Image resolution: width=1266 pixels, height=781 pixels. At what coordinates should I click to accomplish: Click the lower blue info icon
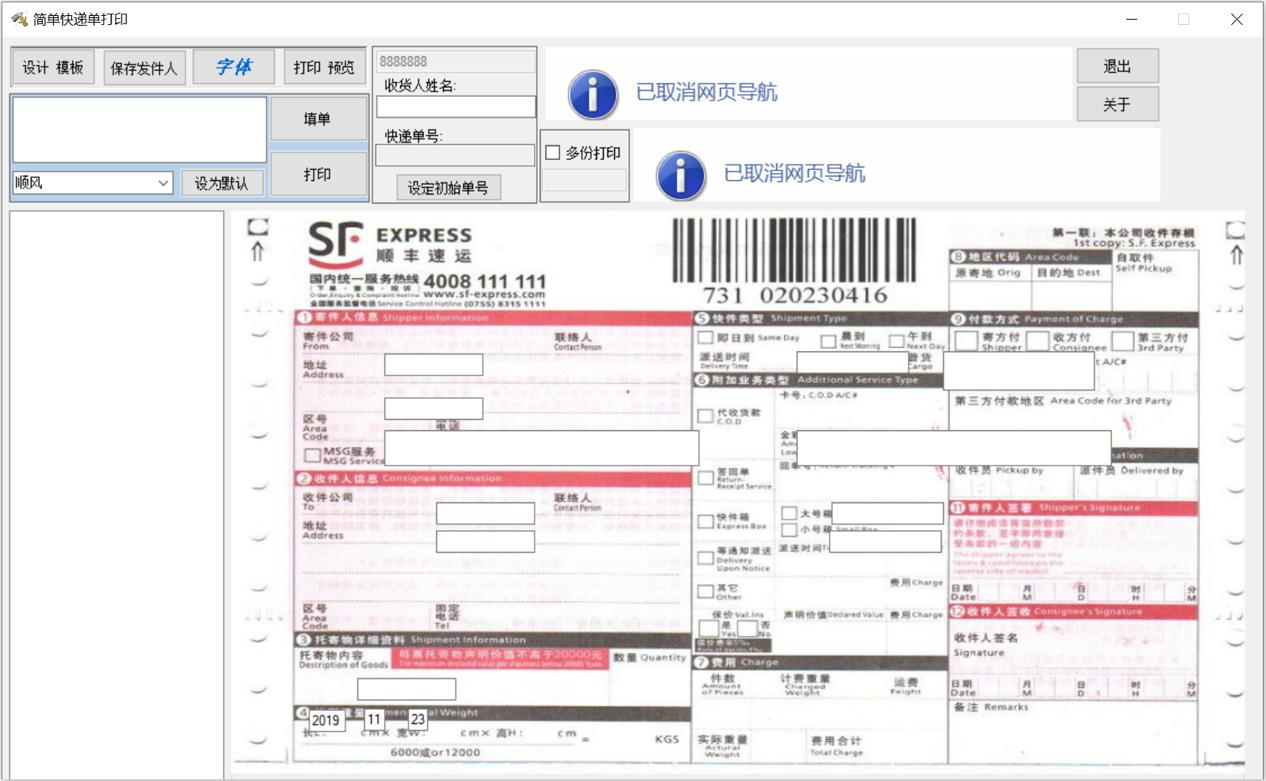point(680,175)
